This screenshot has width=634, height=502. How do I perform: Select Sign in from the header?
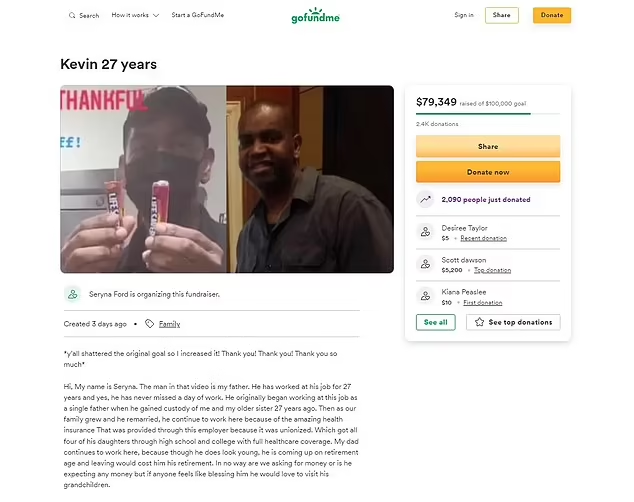(x=464, y=15)
